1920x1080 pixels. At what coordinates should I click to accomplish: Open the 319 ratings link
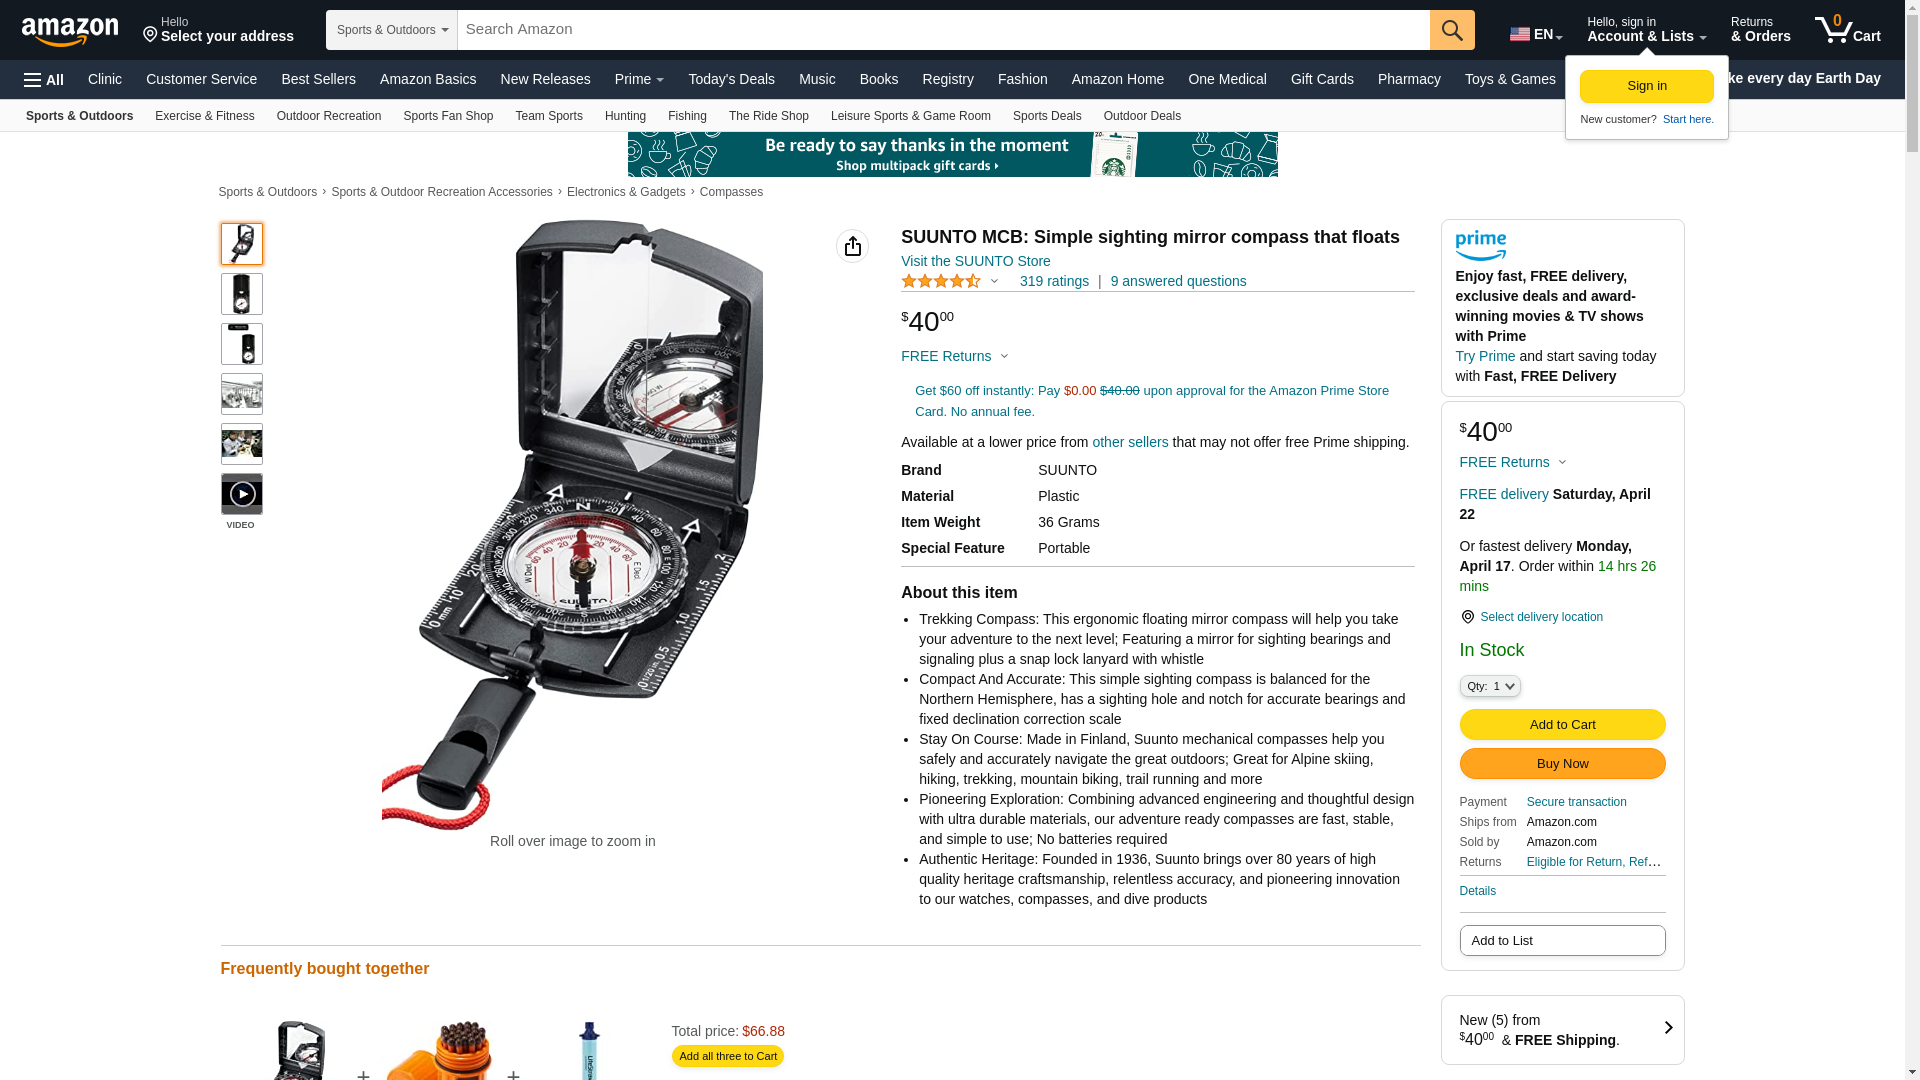tap(1054, 281)
